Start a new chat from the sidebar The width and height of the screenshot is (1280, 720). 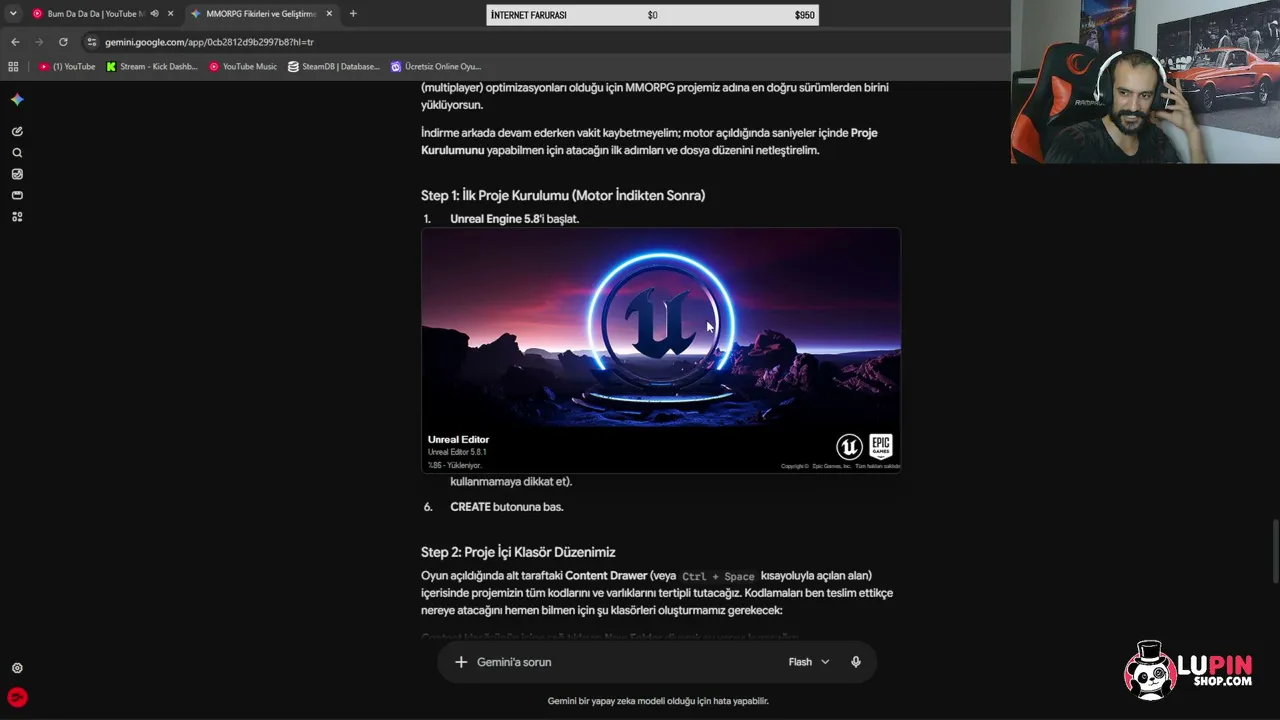pyautogui.click(x=17, y=131)
